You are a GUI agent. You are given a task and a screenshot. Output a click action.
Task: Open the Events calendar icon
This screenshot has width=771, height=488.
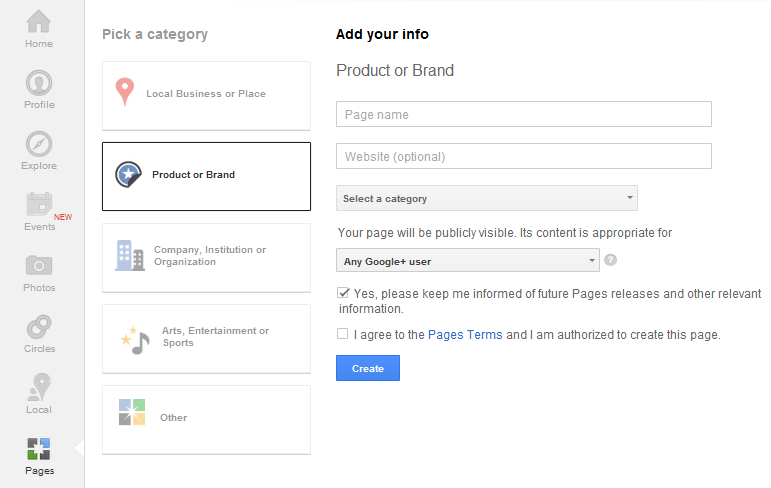[39, 204]
